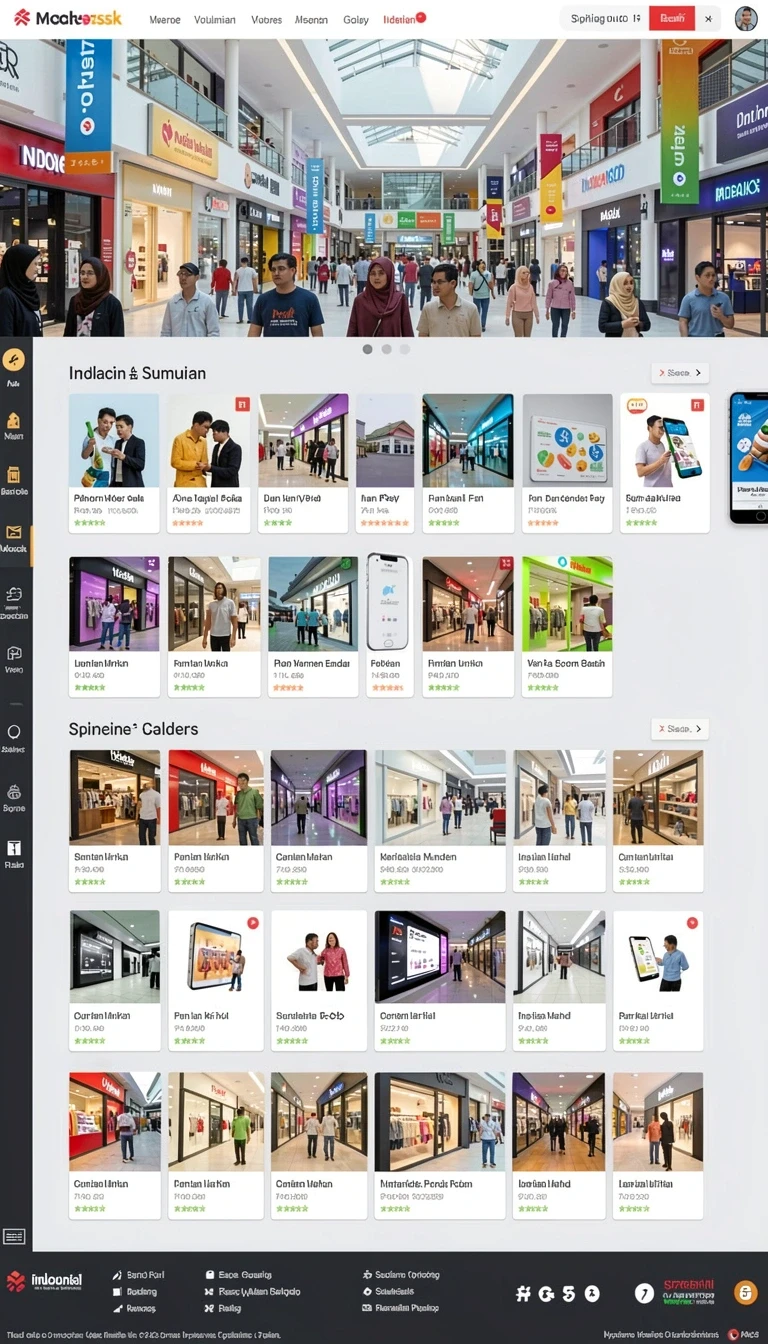Open the red Iidealan item with notification badge
Viewport: 768px width, 1344px height.
(404, 19)
